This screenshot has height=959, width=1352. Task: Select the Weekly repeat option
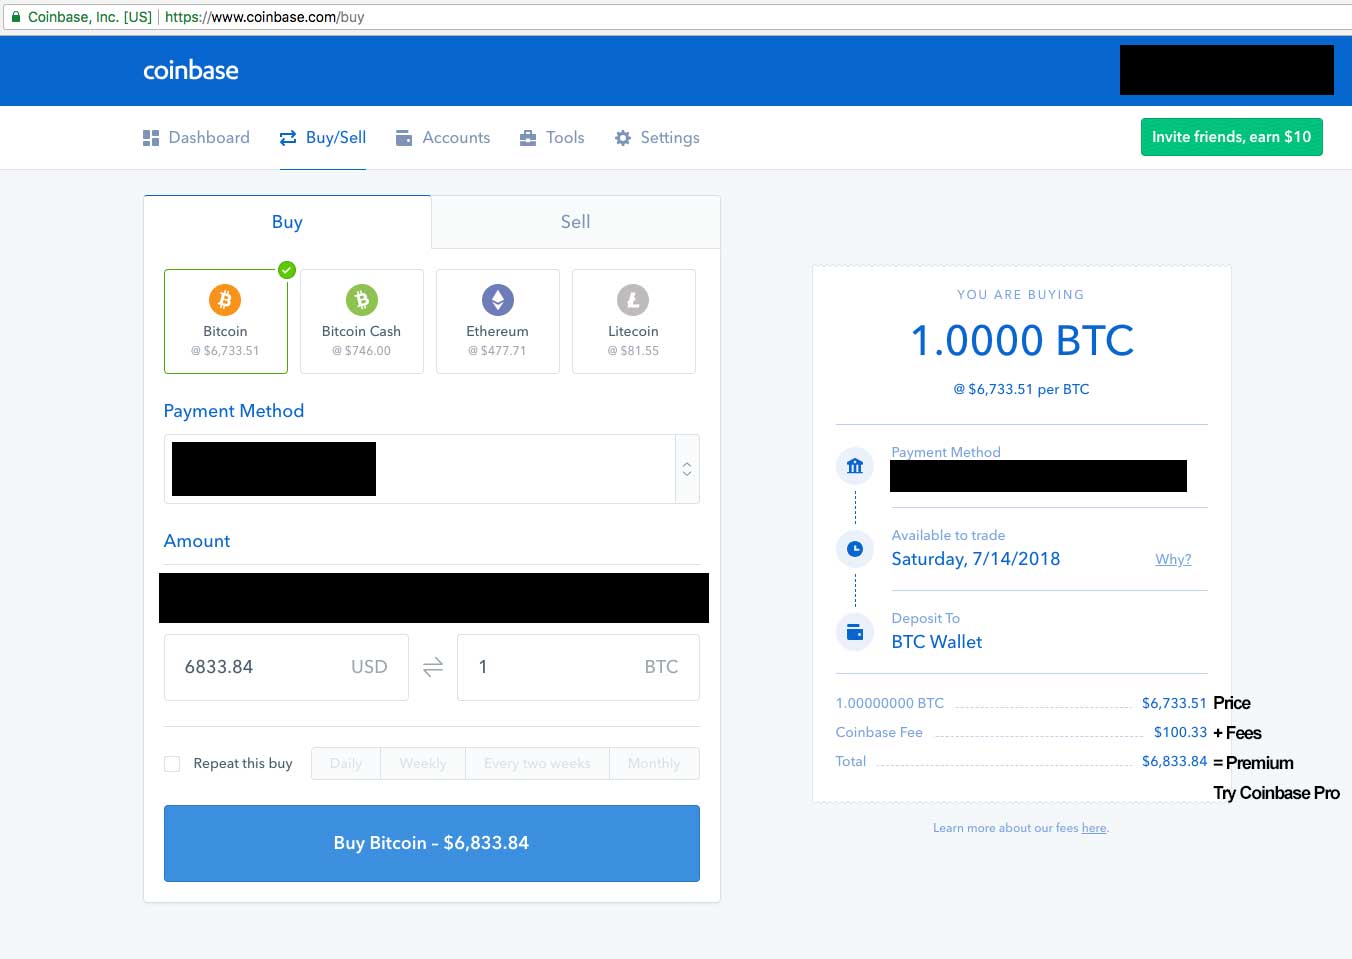point(422,763)
